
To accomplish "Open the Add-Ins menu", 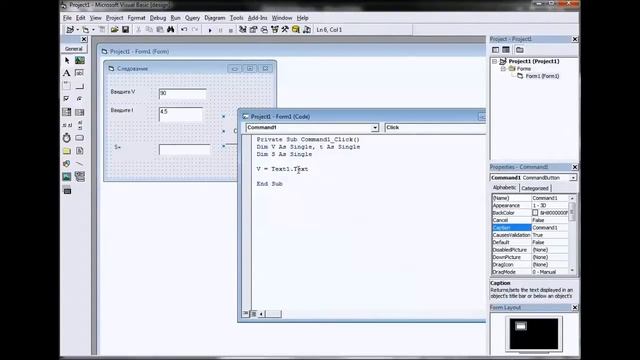I will pyautogui.click(x=257, y=18).
